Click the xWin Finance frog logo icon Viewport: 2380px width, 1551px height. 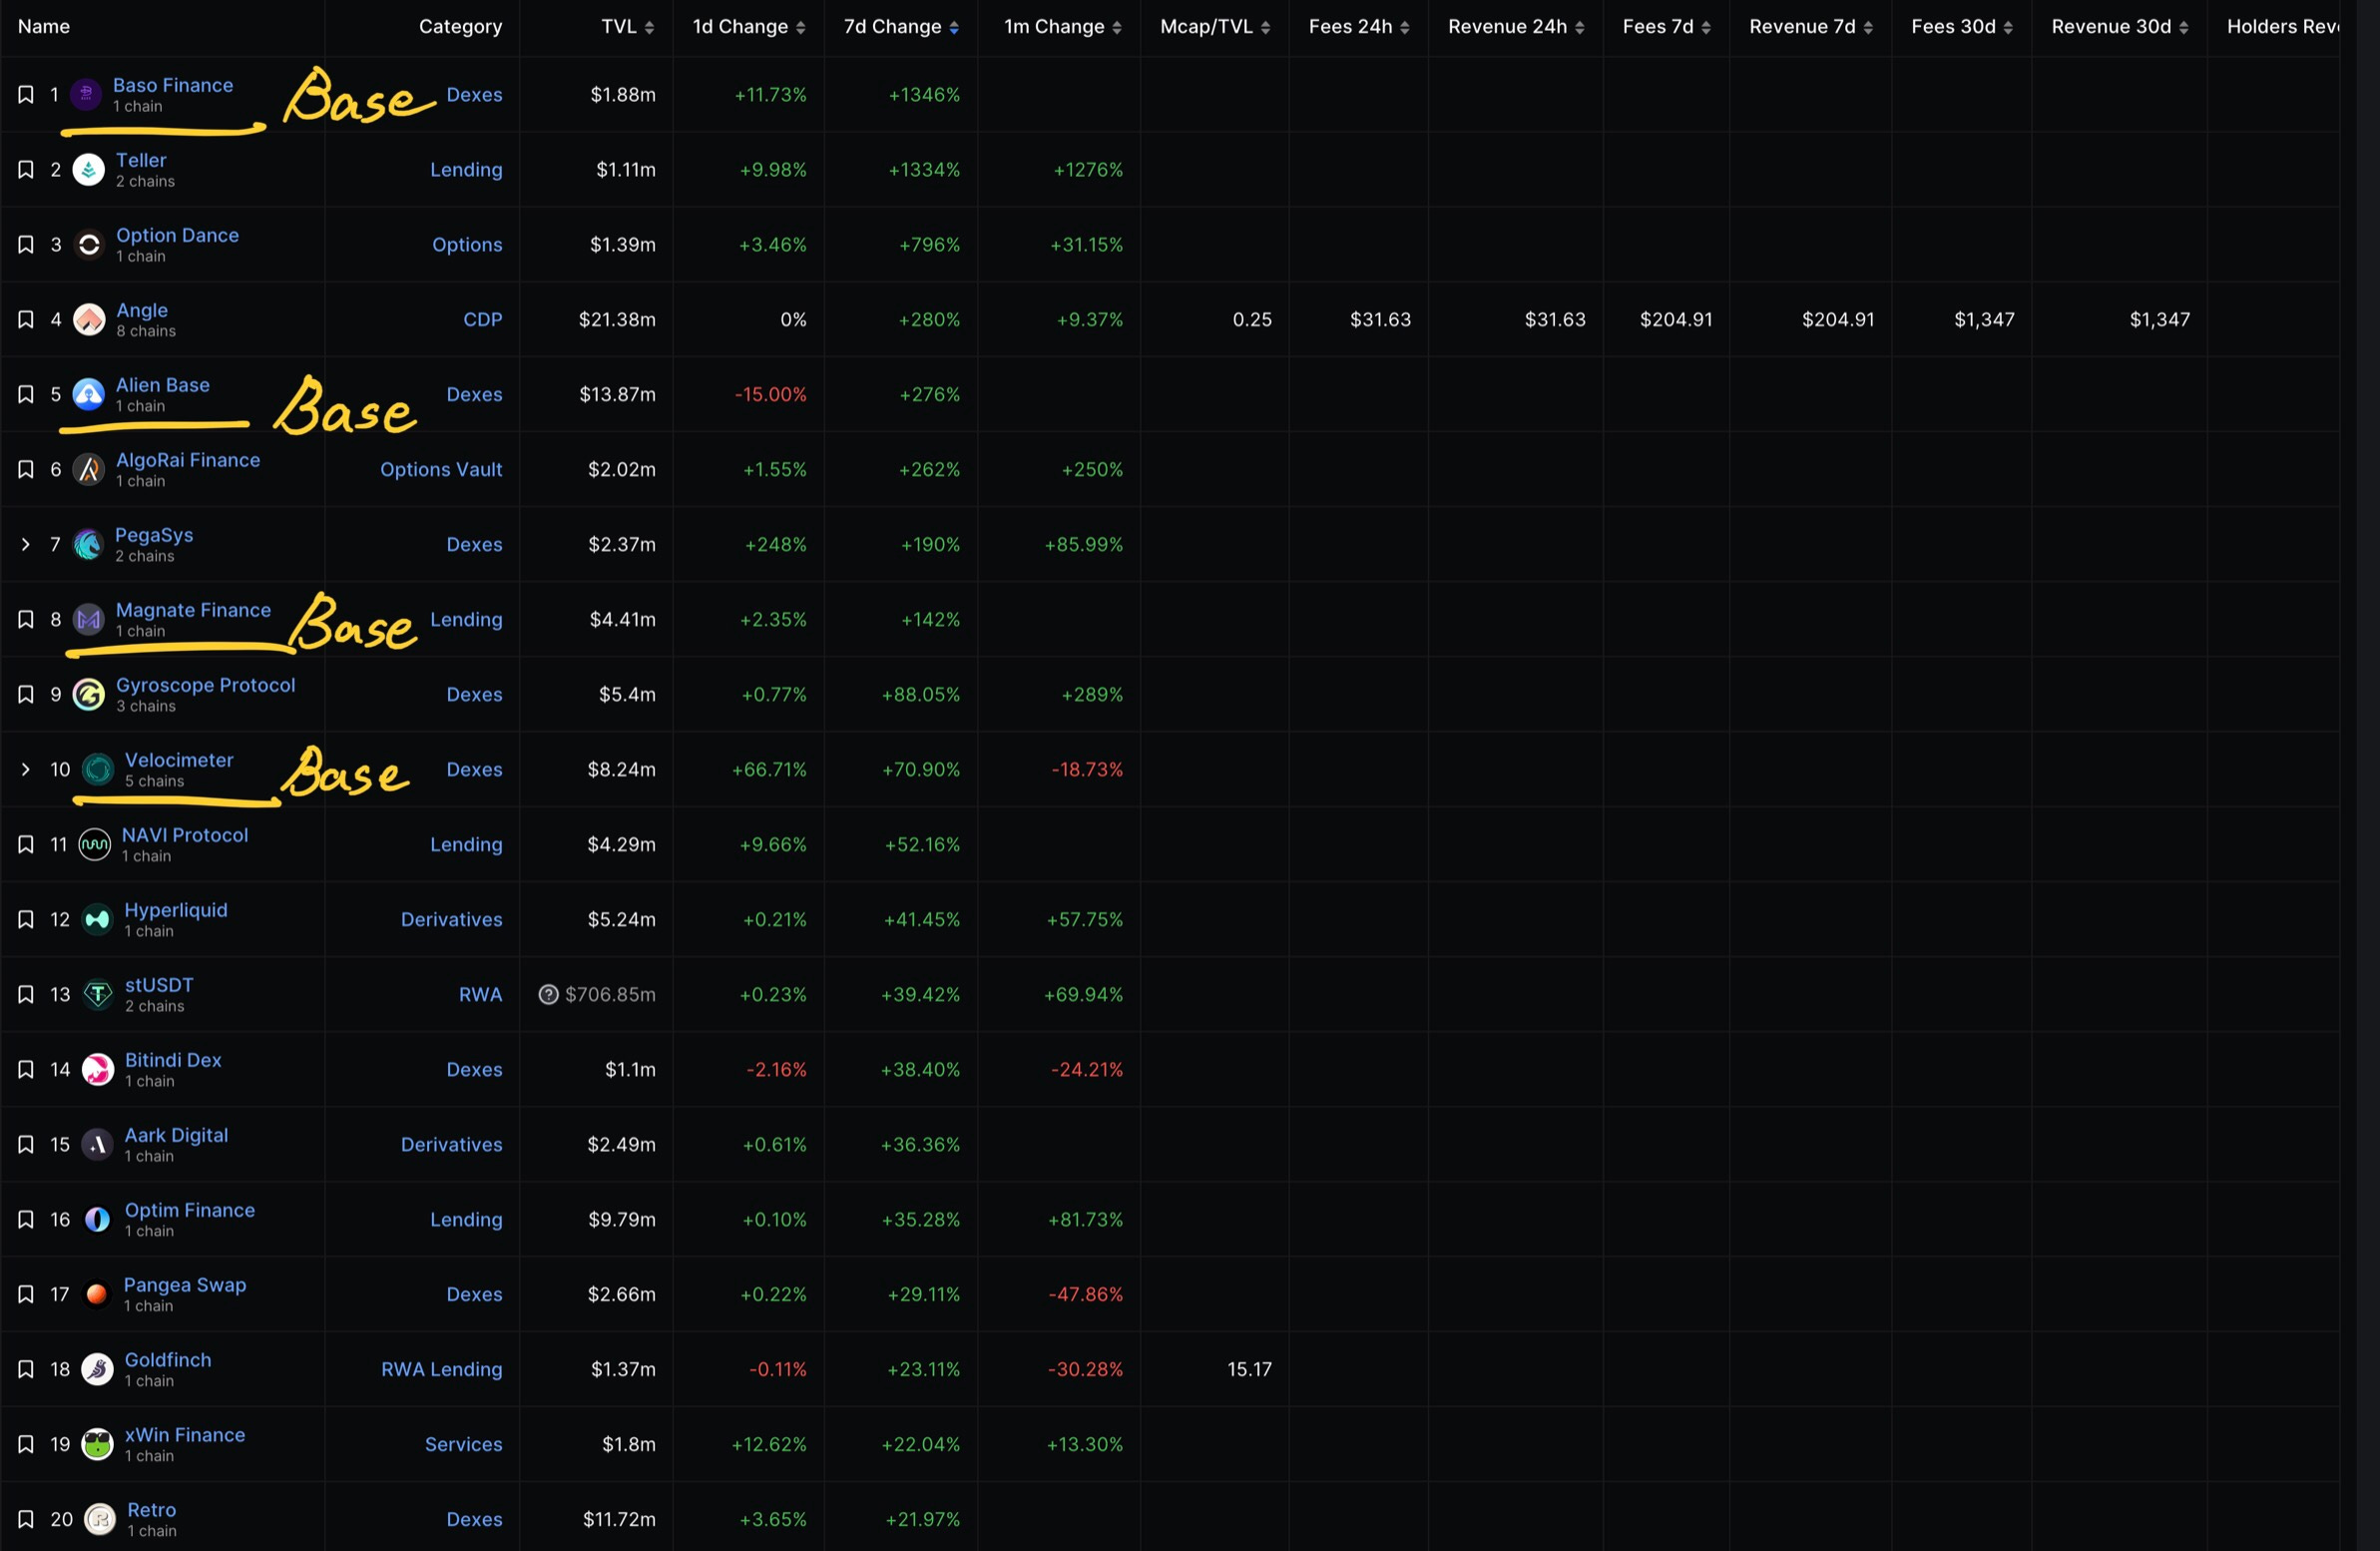point(97,1445)
